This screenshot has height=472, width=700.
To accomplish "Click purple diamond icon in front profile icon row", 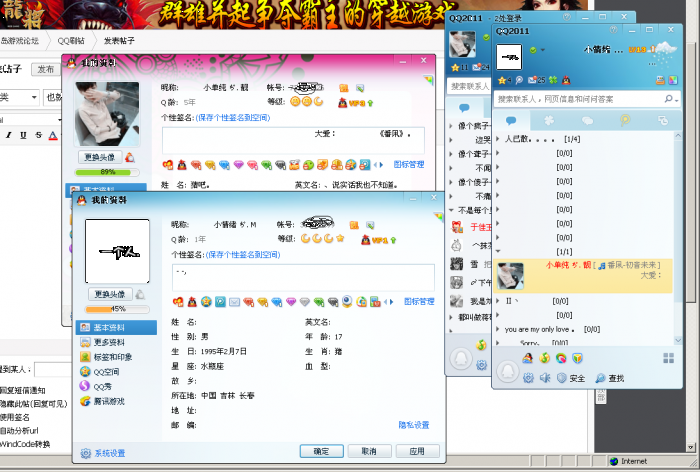I will (x=291, y=302).
